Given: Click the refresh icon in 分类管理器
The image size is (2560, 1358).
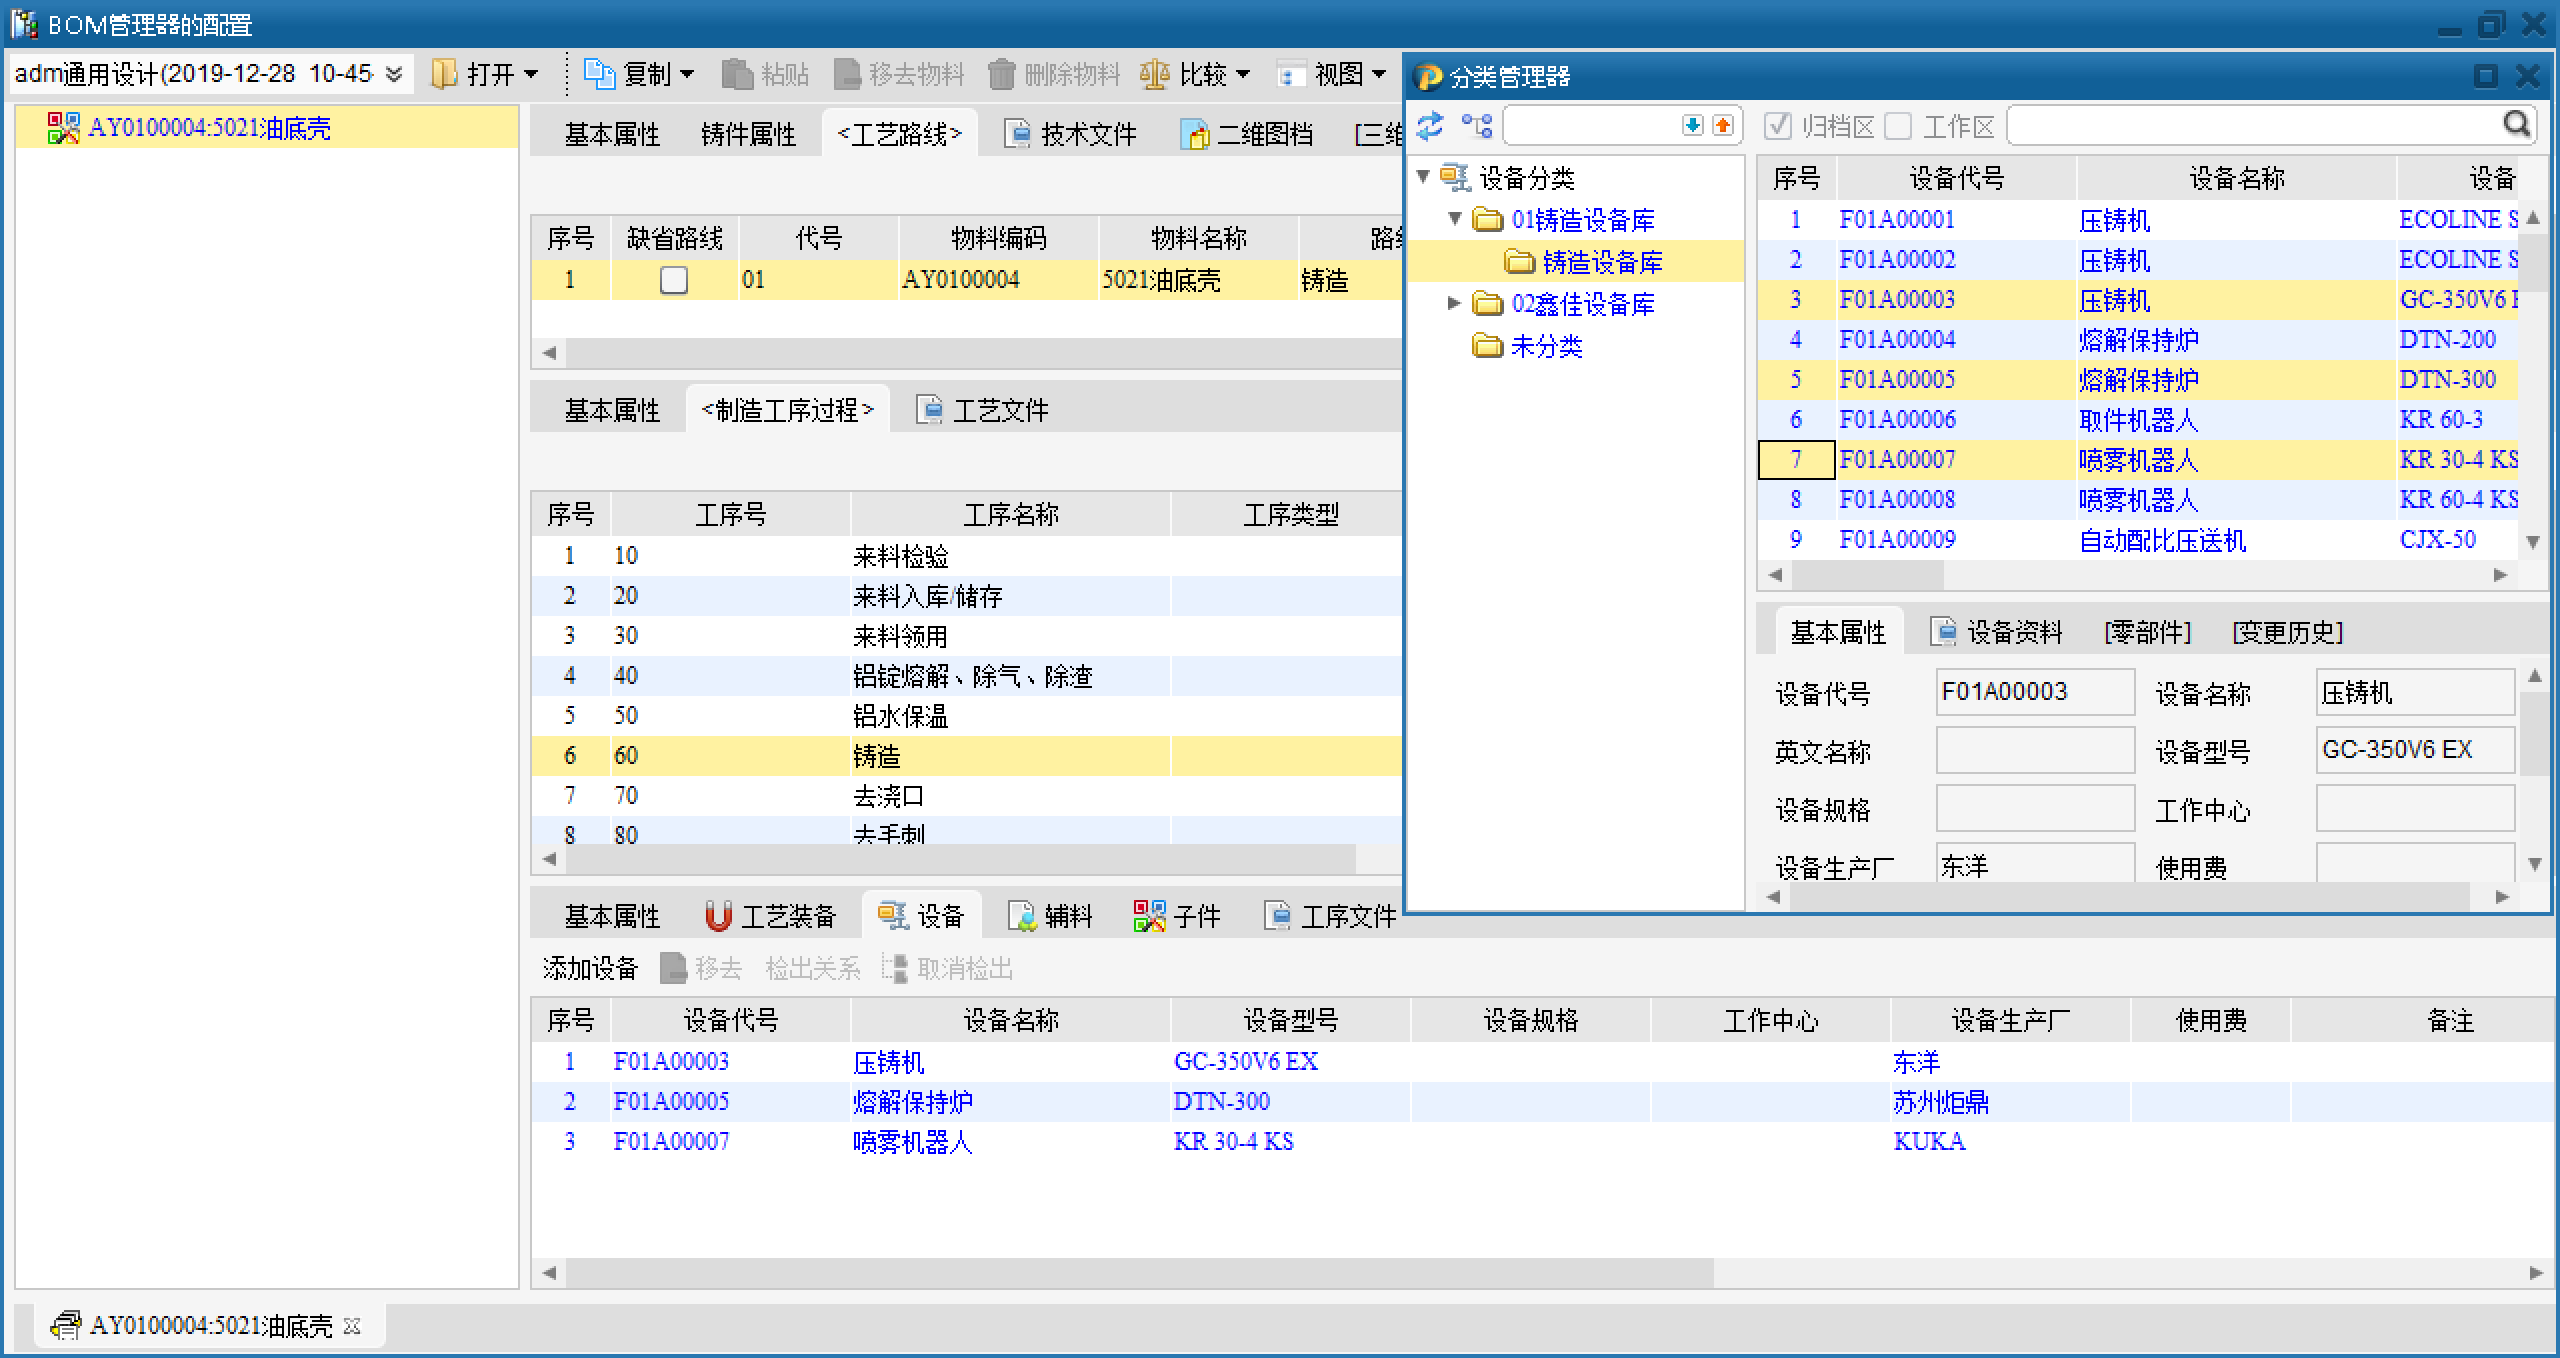Looking at the screenshot, I should coord(1430,126).
